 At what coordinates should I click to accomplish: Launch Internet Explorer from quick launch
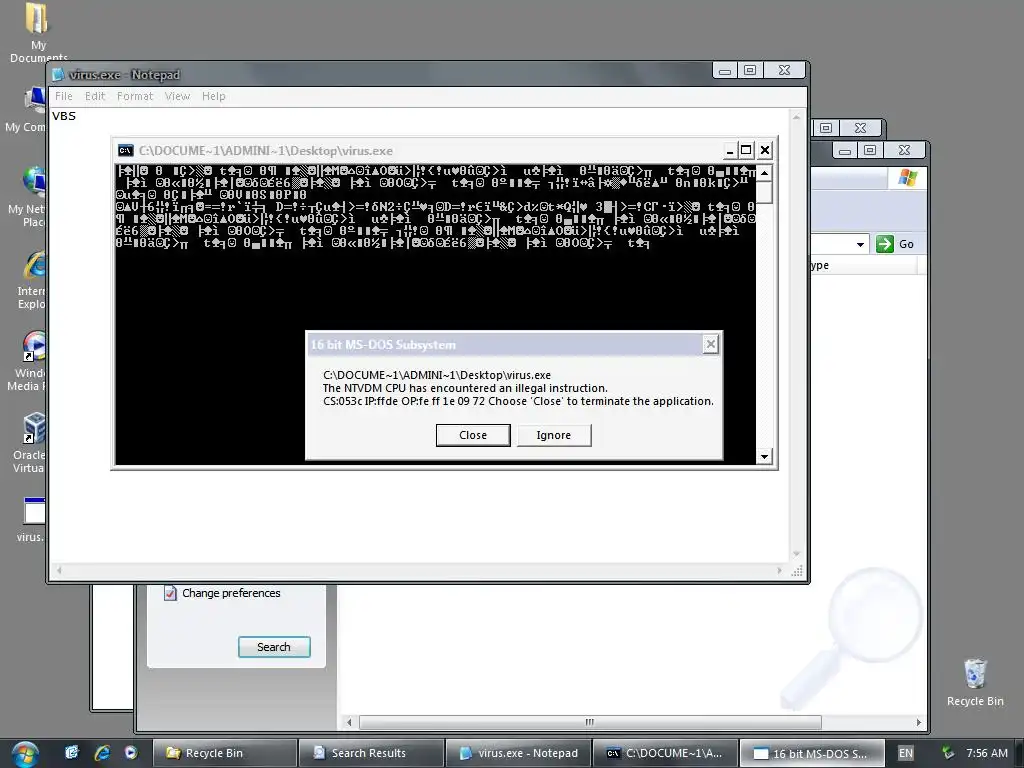pos(102,752)
